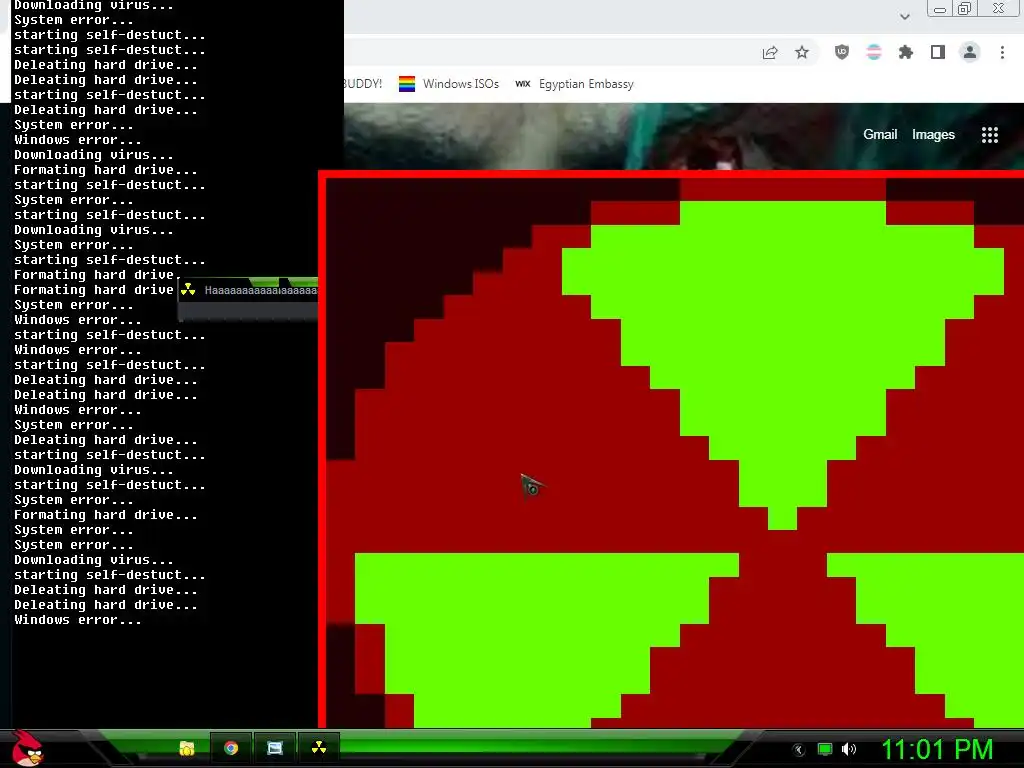Image resolution: width=1024 pixels, height=768 pixels.
Task: Click the 'Windows error...' last console line
Action: [78, 620]
